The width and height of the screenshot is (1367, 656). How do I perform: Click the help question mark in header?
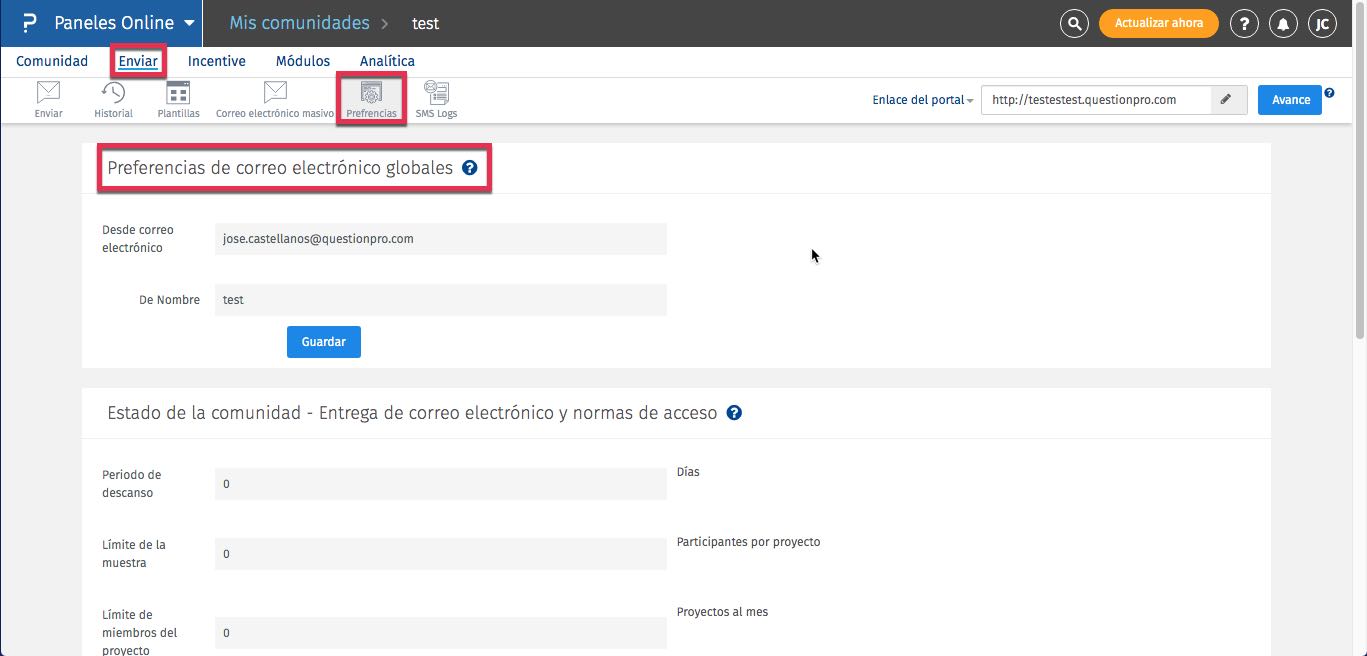[x=1243, y=23]
